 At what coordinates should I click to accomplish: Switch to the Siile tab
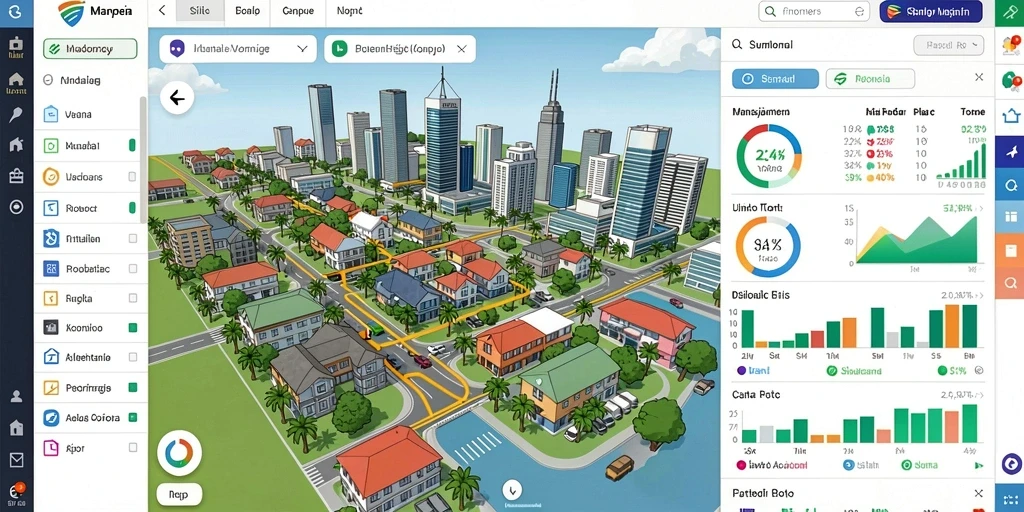[x=199, y=10]
